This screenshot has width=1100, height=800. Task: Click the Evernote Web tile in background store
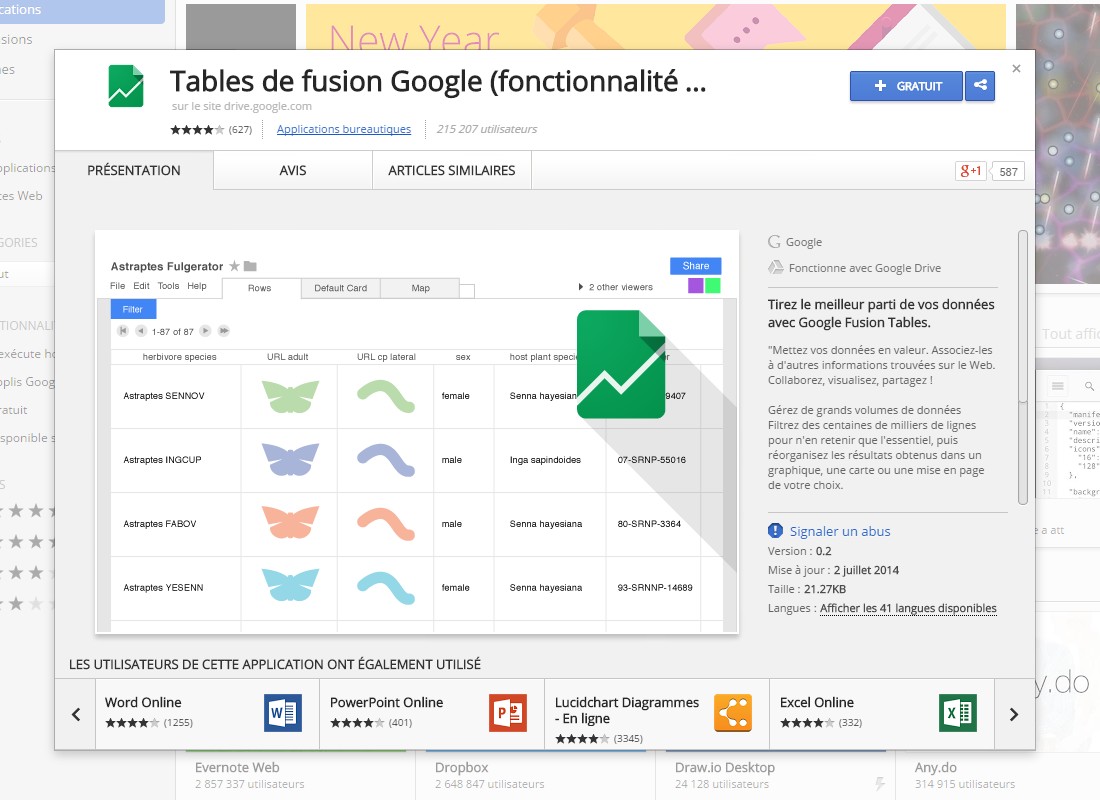(x=295, y=775)
